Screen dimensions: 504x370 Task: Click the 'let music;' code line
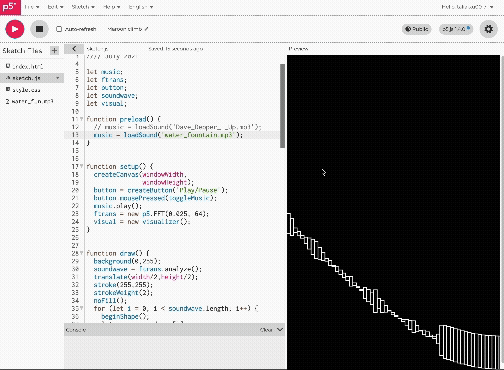click(x=105, y=72)
